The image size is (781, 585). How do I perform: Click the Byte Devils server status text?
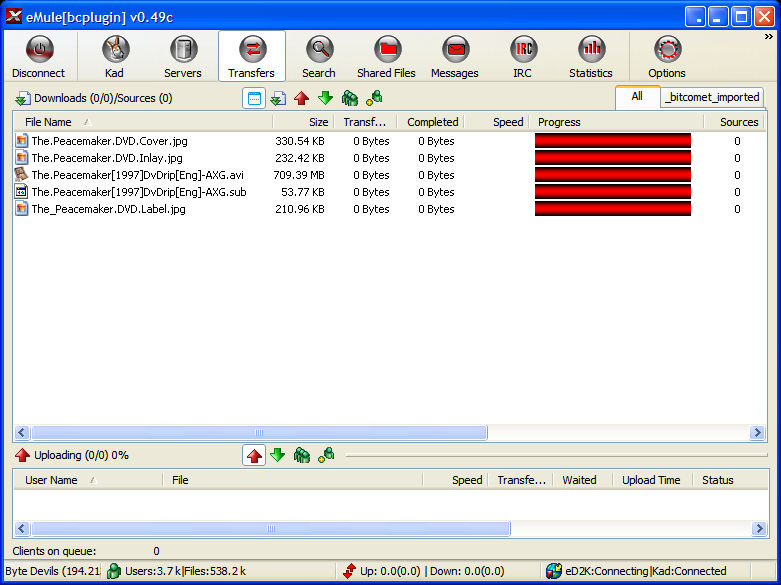coord(52,571)
